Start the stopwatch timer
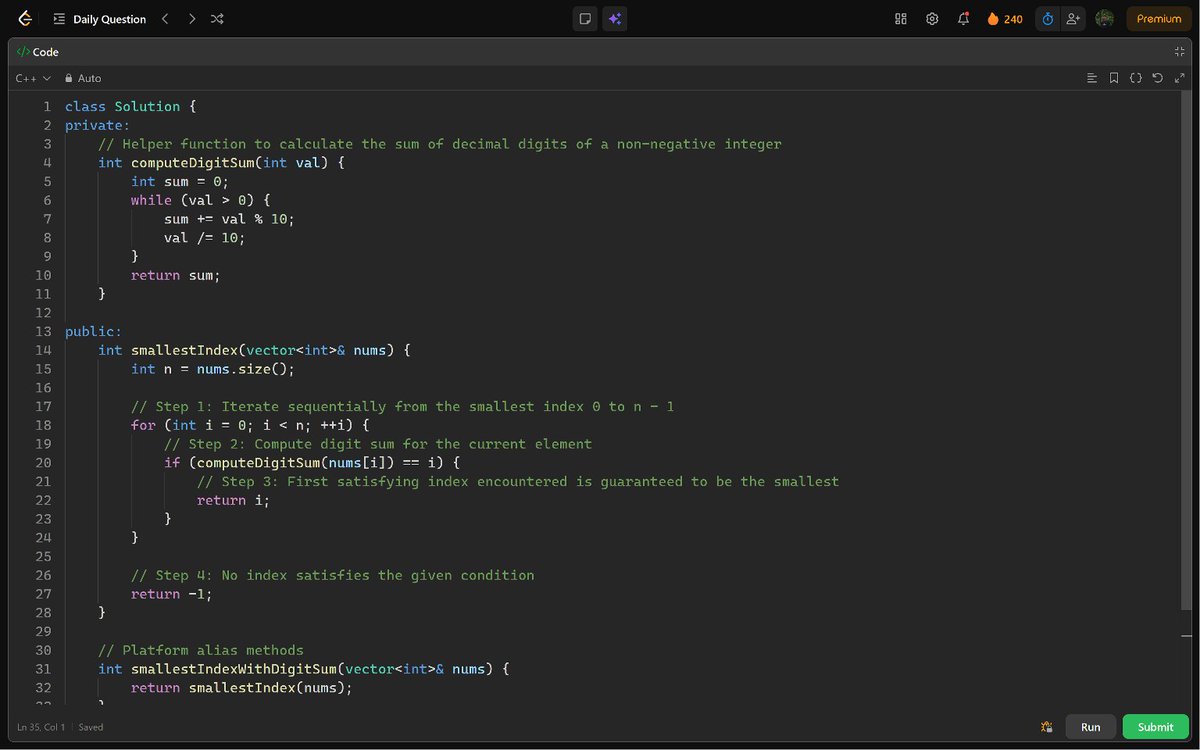Viewport: 1200px width, 750px height. click(1048, 19)
